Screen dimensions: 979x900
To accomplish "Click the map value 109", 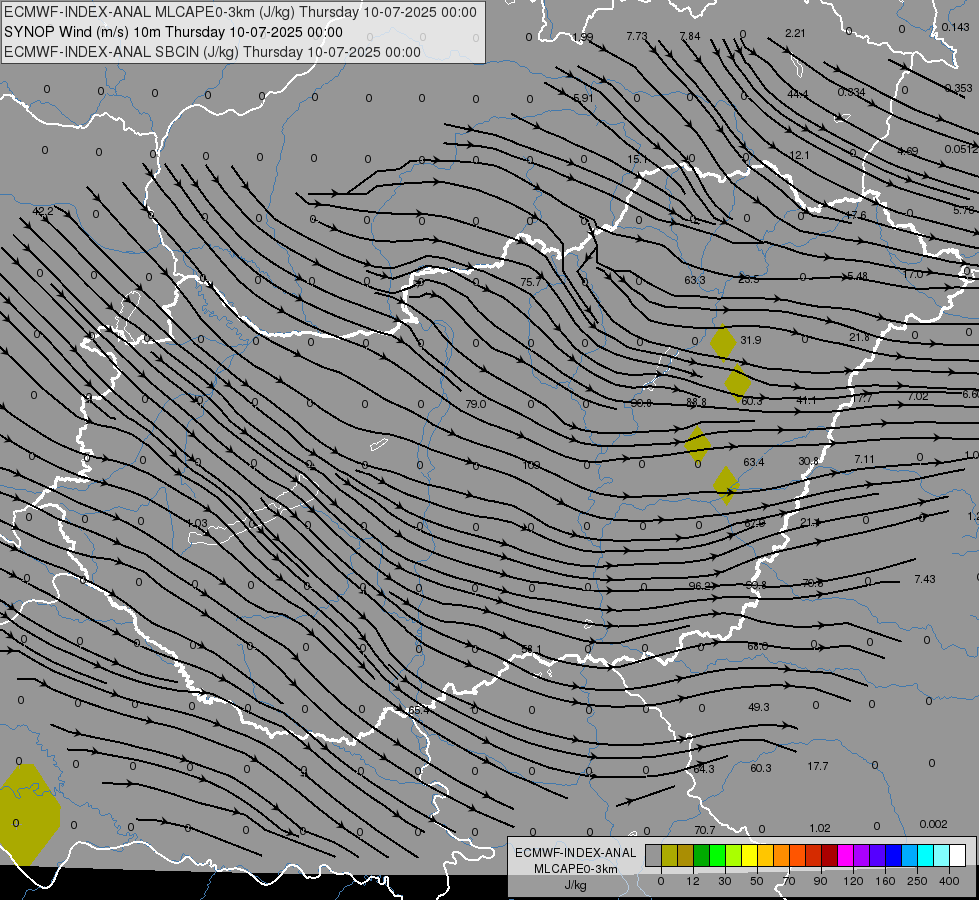I will click(531, 465).
